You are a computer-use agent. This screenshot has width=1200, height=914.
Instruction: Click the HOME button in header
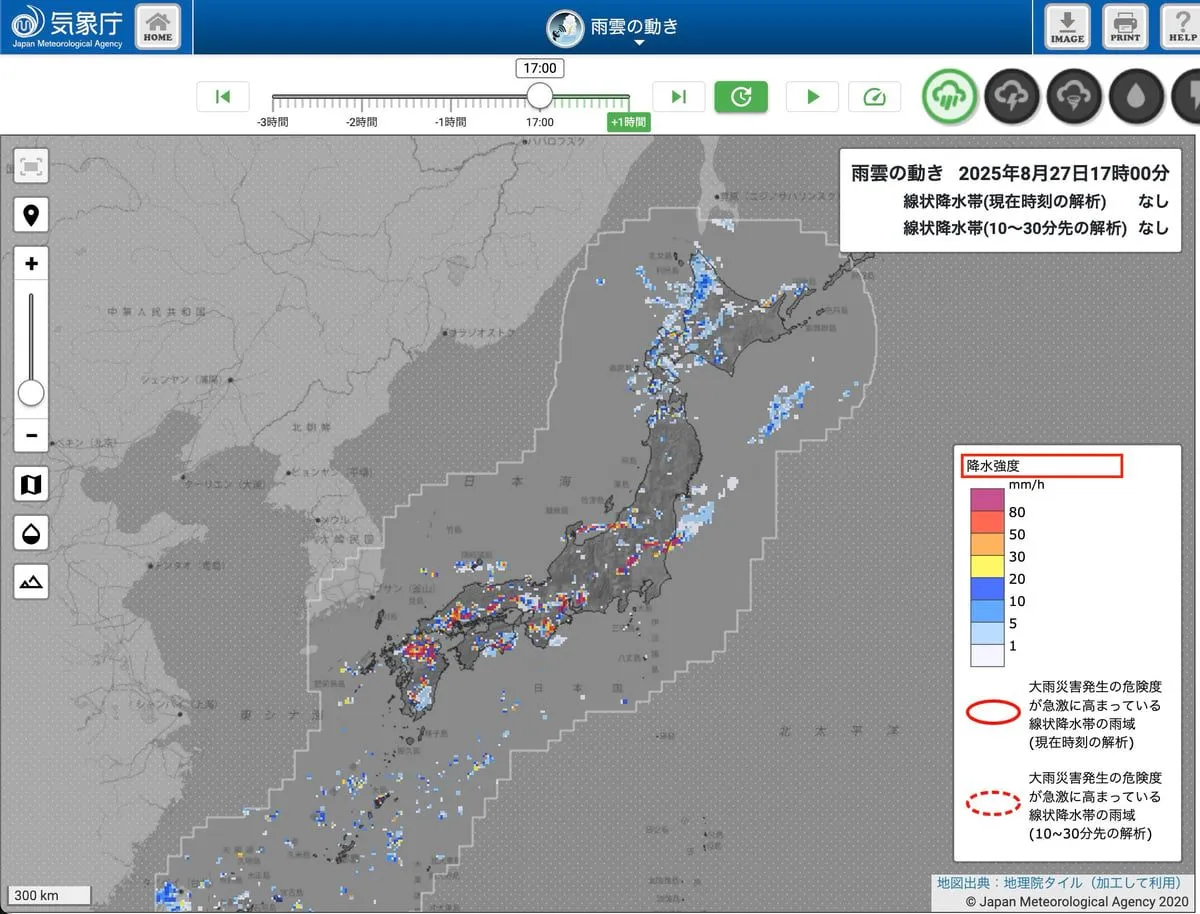coord(157,27)
